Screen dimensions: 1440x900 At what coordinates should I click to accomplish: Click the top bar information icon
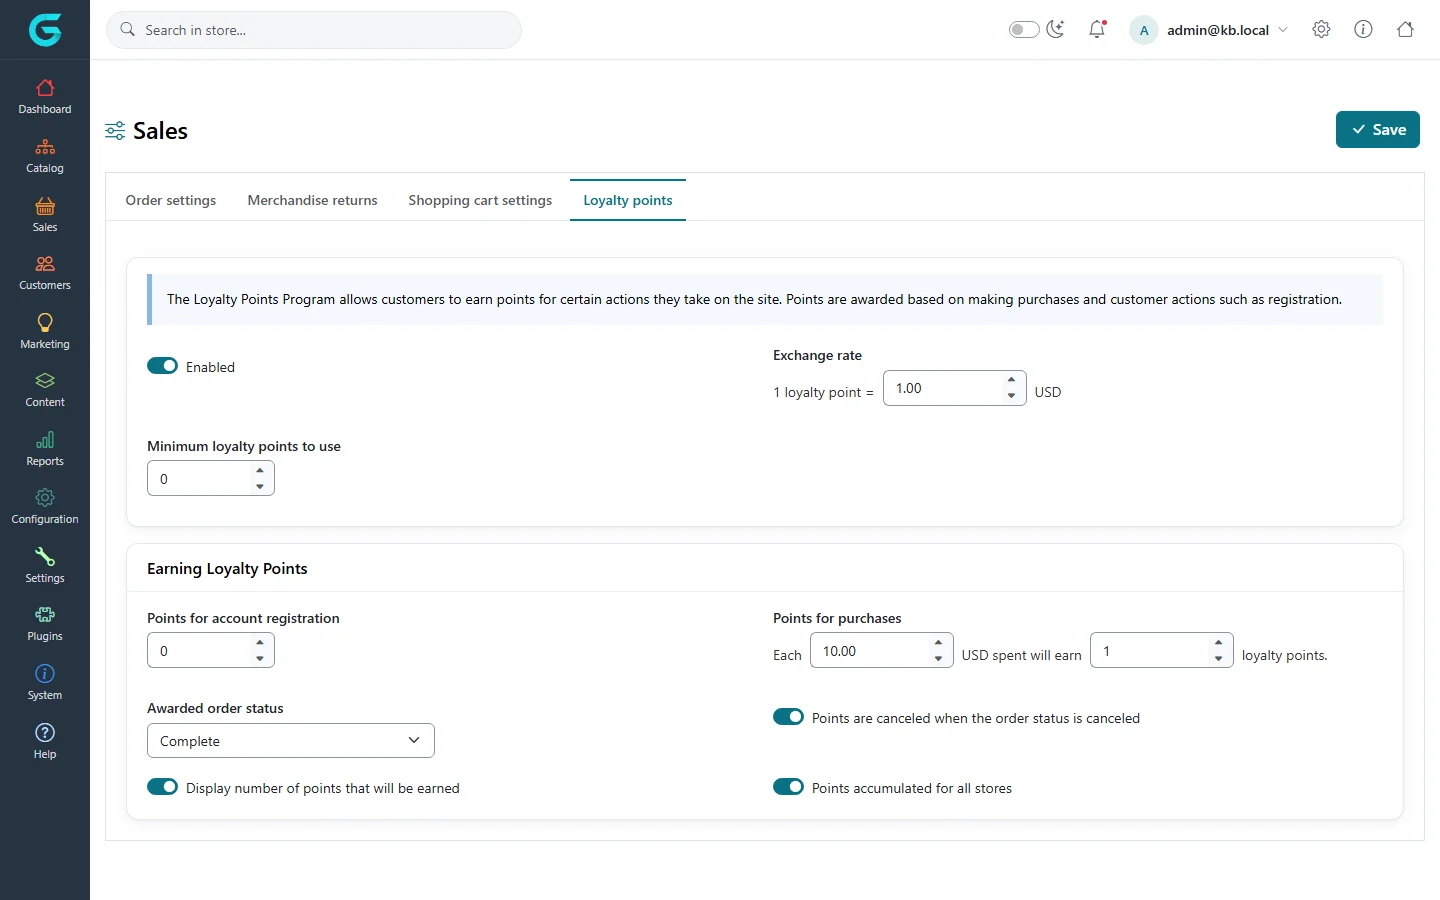click(1363, 30)
